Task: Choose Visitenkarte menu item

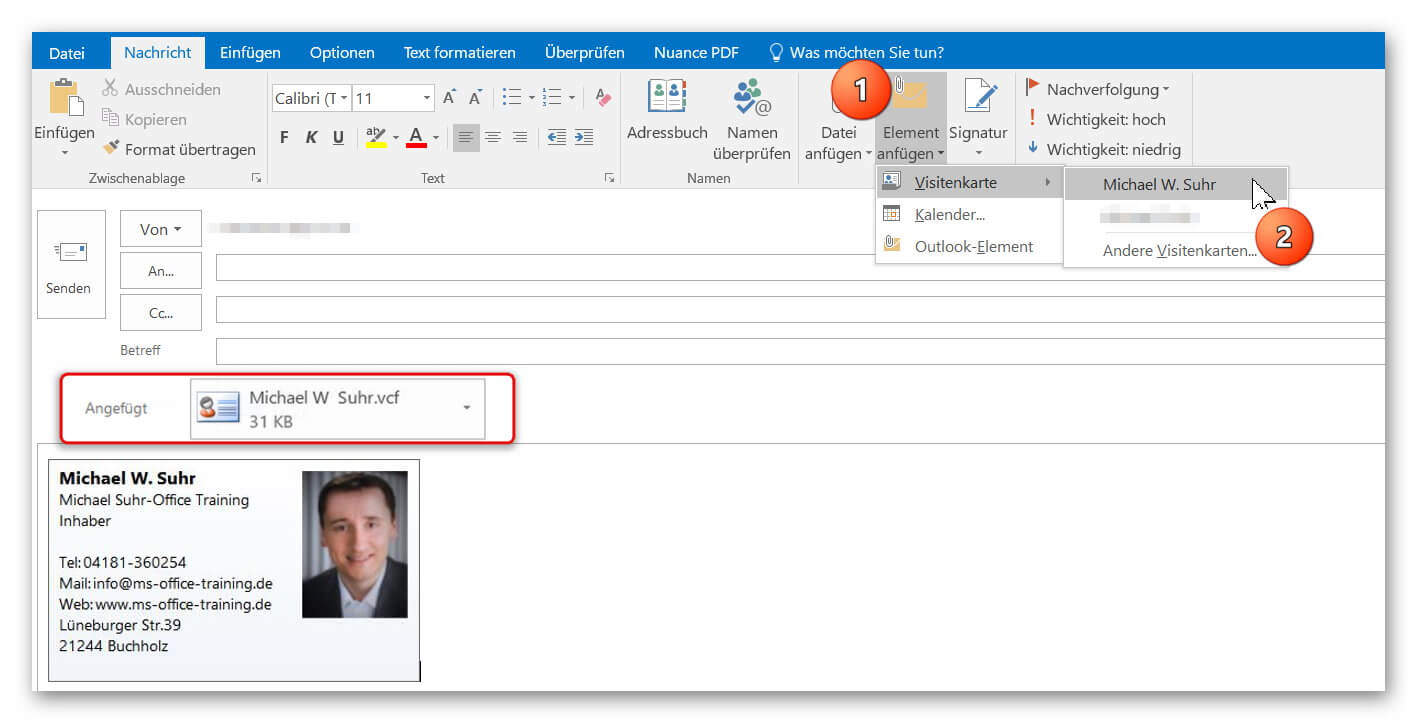Action: click(x=968, y=182)
